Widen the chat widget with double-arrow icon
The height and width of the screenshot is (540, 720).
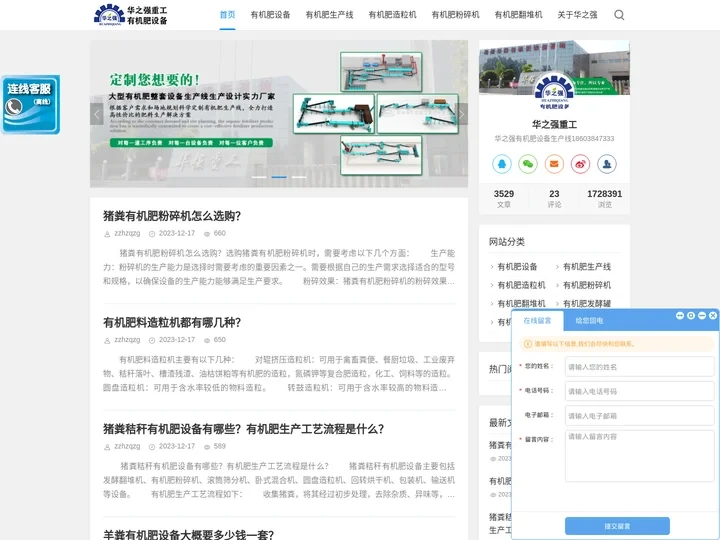point(680,315)
